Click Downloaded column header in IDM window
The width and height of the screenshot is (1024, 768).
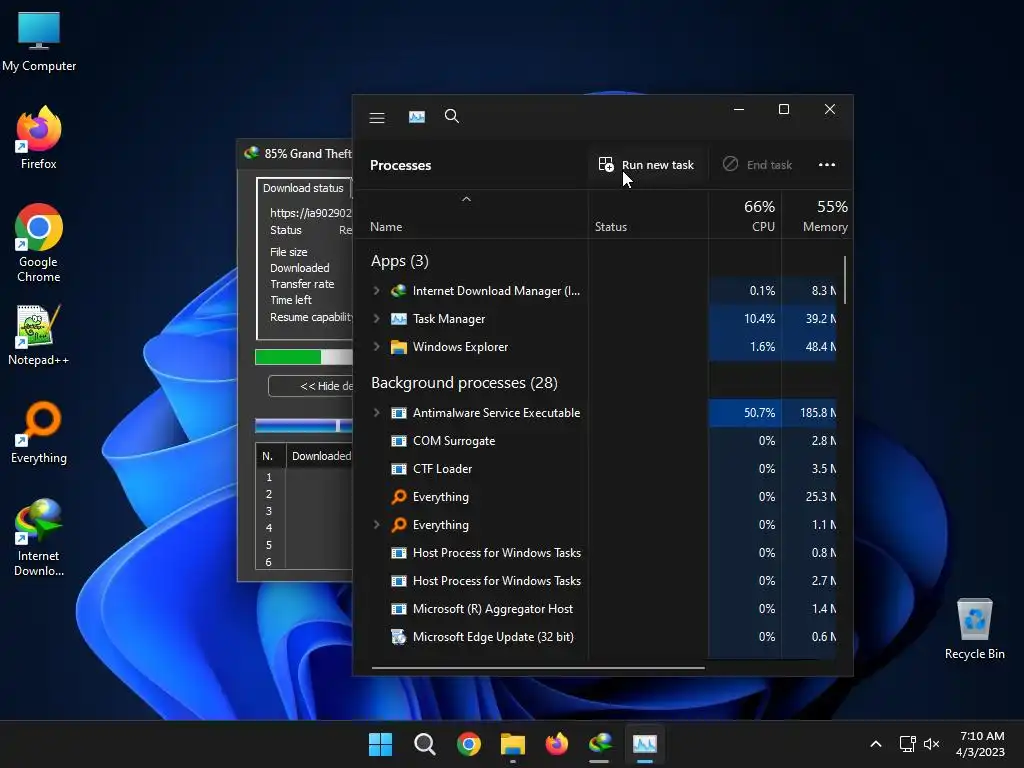pos(320,456)
